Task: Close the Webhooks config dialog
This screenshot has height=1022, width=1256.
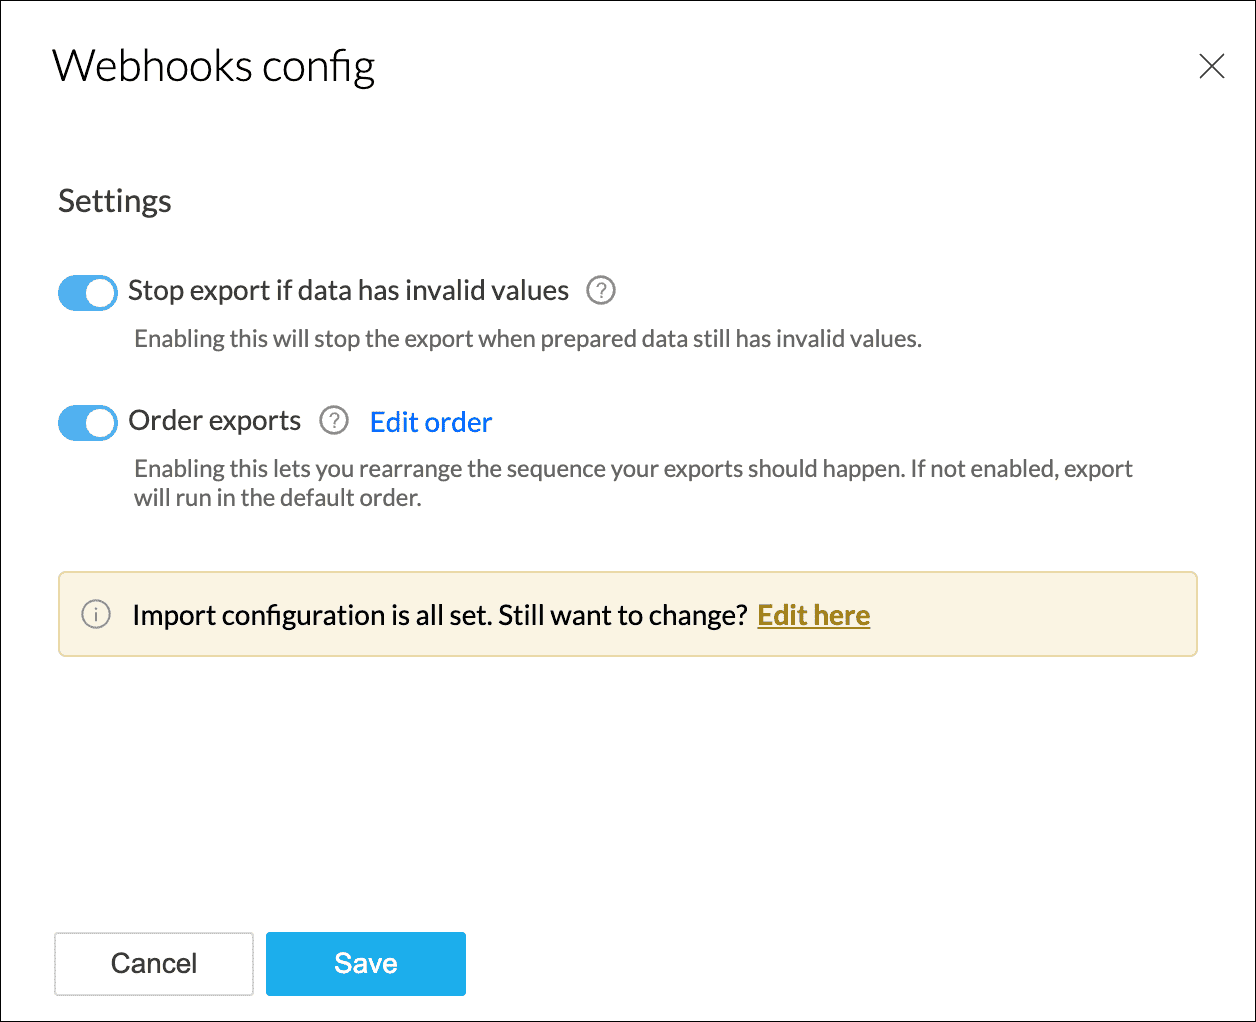Action: (1211, 67)
